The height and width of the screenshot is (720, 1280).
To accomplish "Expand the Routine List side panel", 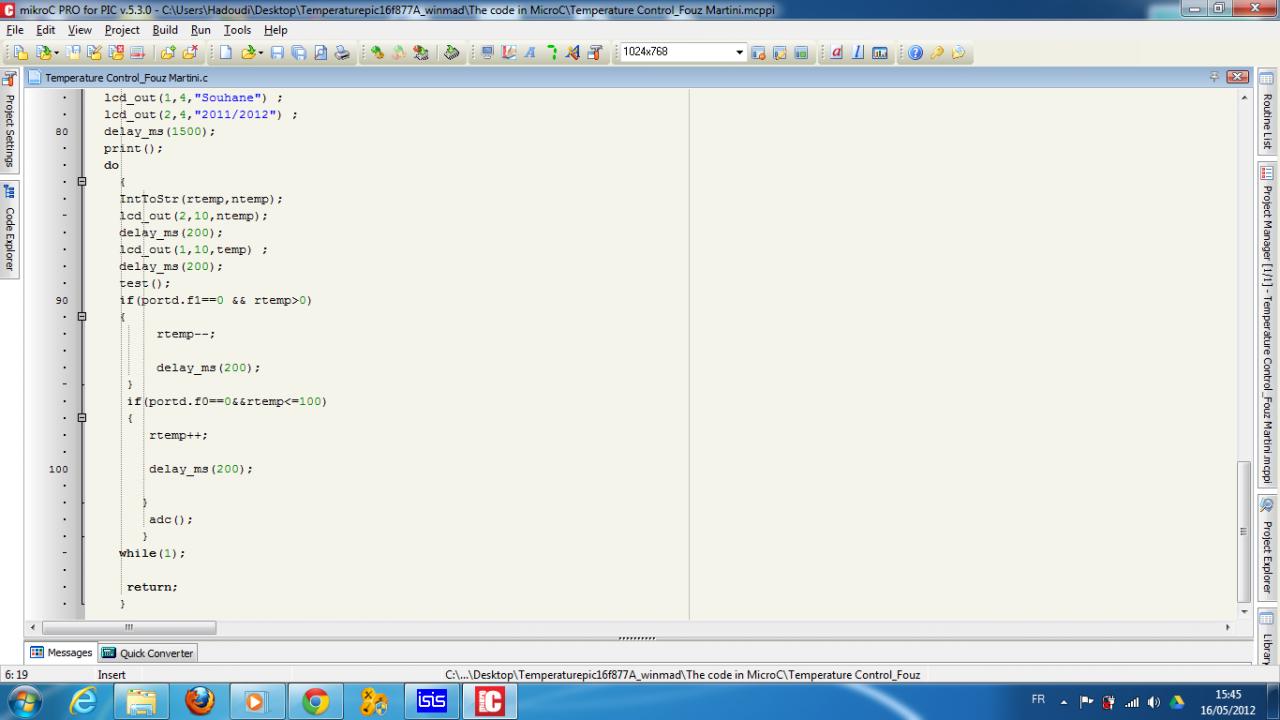I will pos(1268,112).
